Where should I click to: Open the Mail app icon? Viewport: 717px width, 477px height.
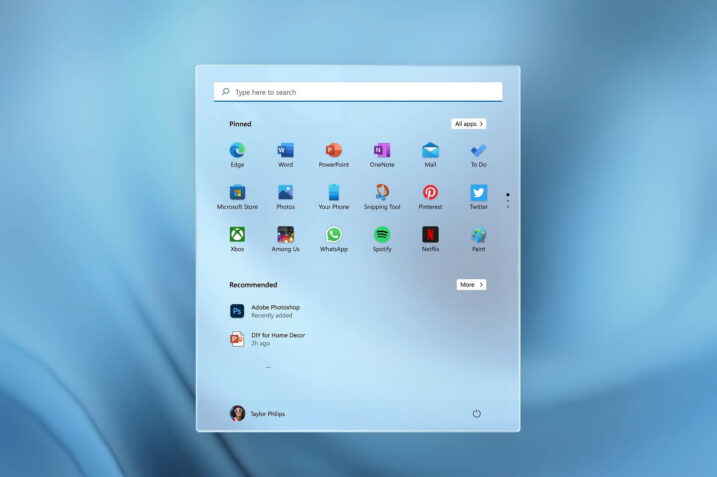pos(430,151)
